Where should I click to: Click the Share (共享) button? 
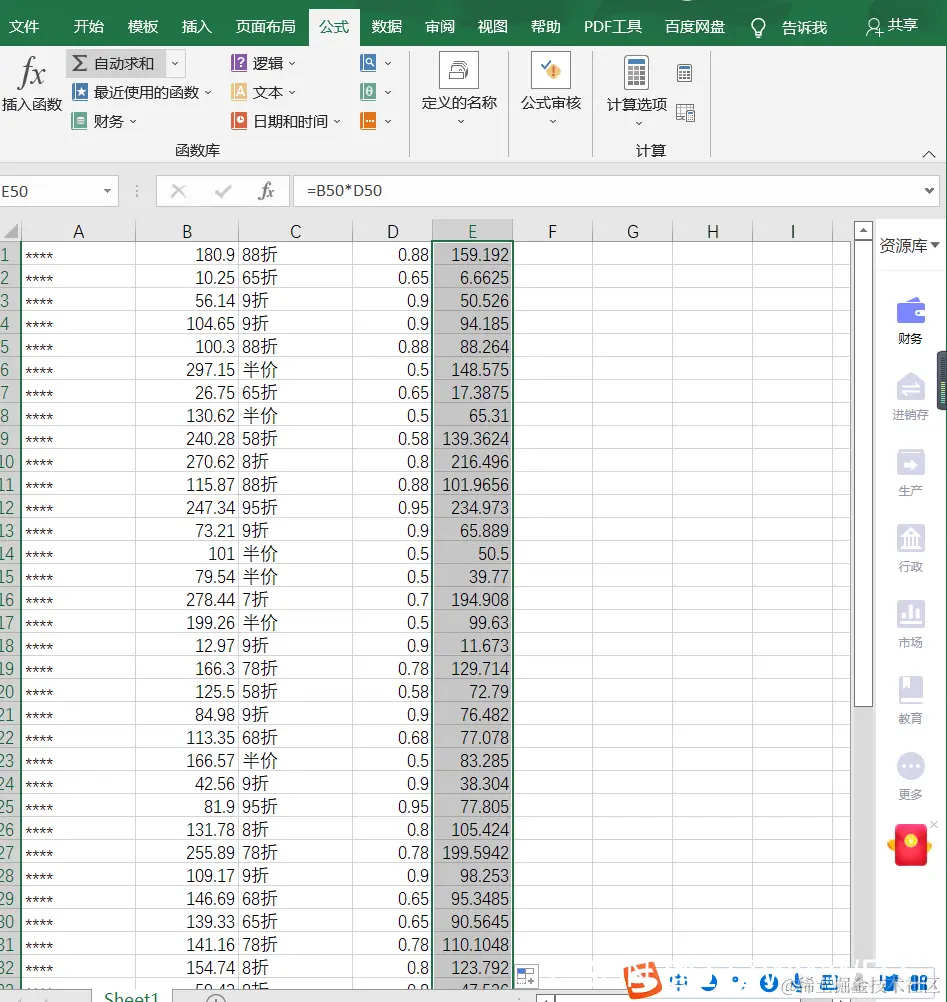click(892, 26)
